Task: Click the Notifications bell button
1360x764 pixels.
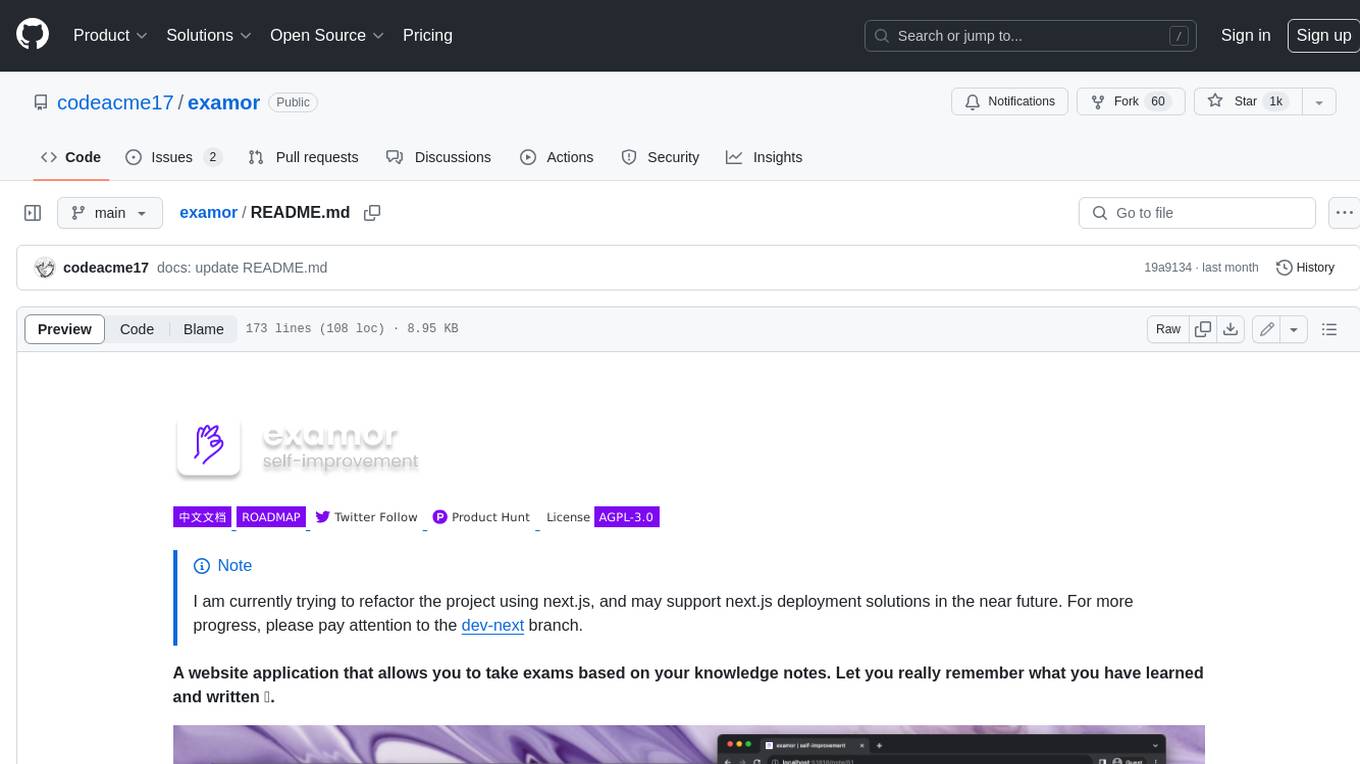Action: 1010,102
